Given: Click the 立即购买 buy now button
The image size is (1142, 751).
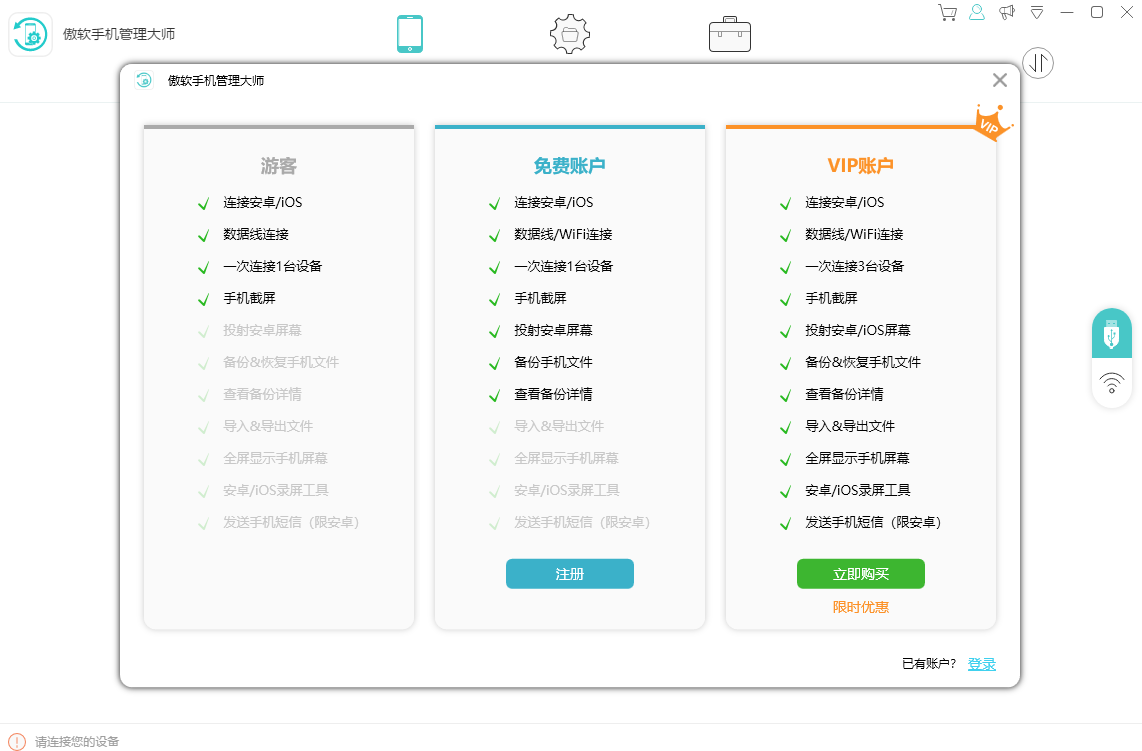Looking at the screenshot, I should (861, 574).
